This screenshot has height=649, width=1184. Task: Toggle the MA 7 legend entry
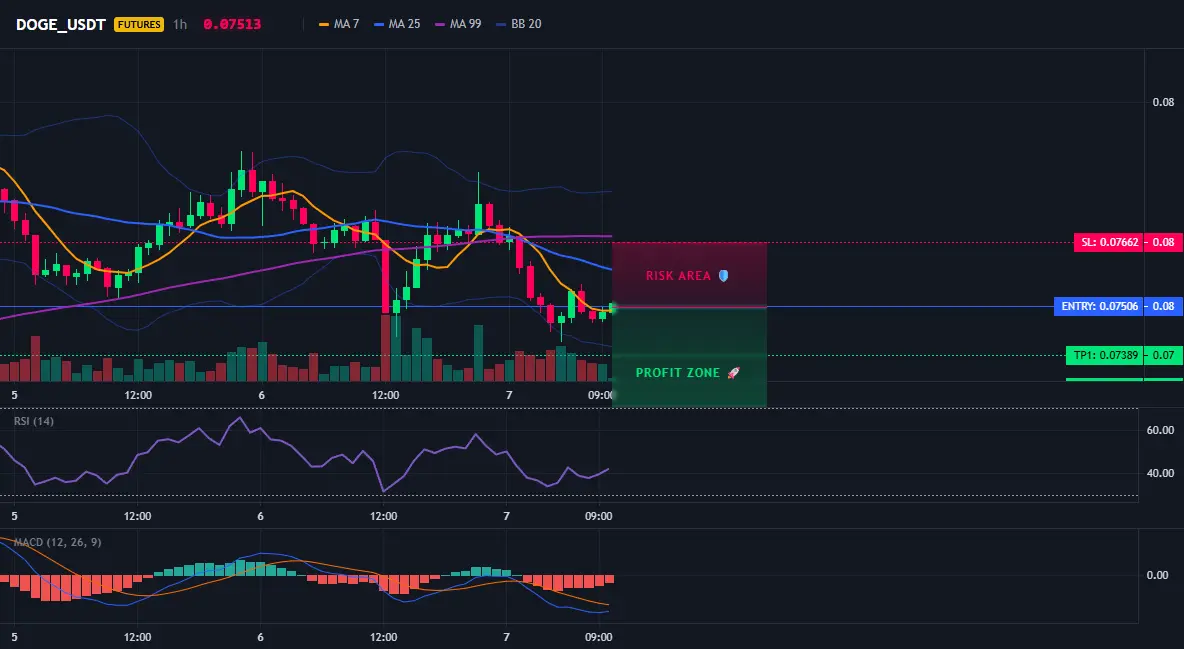[339, 24]
